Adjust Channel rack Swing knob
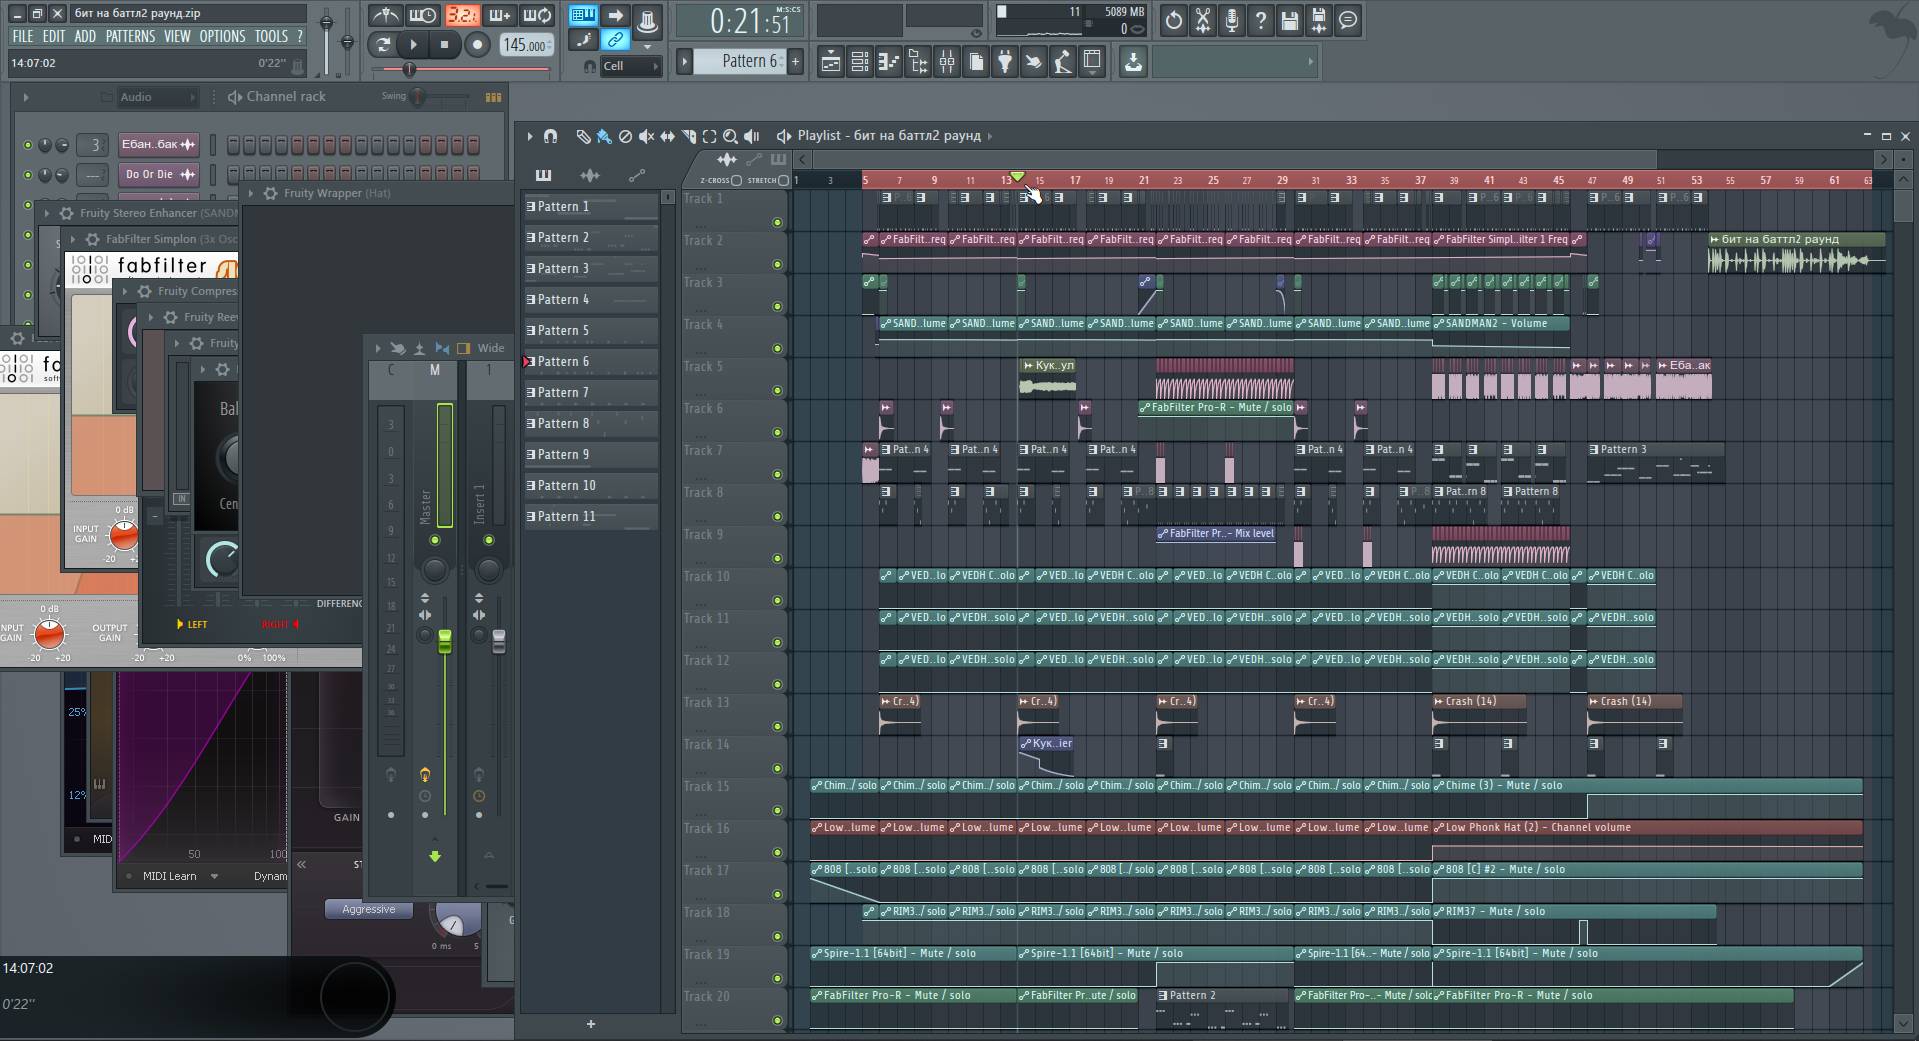 click(418, 97)
